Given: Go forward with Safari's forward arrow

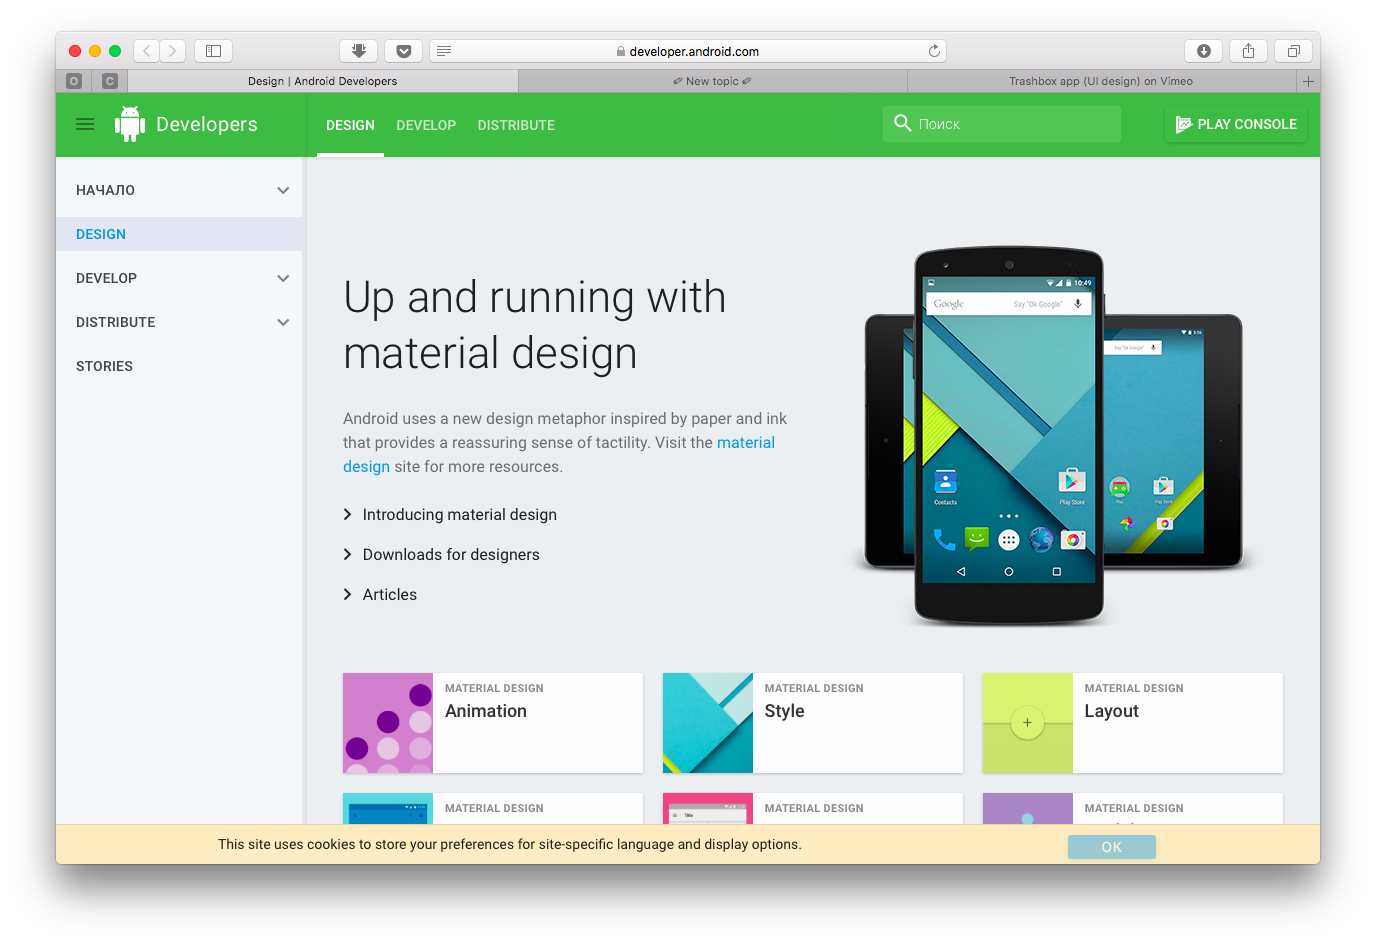Looking at the screenshot, I should (173, 50).
